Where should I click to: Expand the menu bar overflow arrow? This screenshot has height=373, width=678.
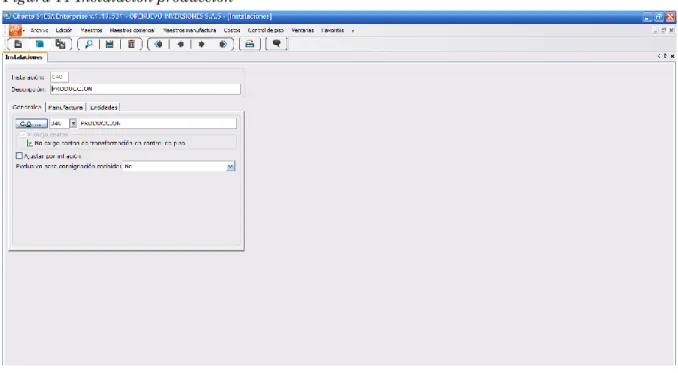[353, 31]
